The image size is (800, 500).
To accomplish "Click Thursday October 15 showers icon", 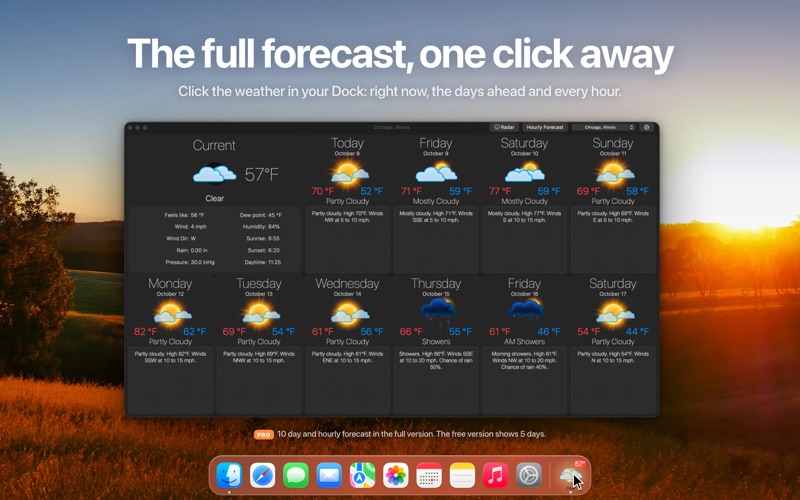I will pos(437,313).
